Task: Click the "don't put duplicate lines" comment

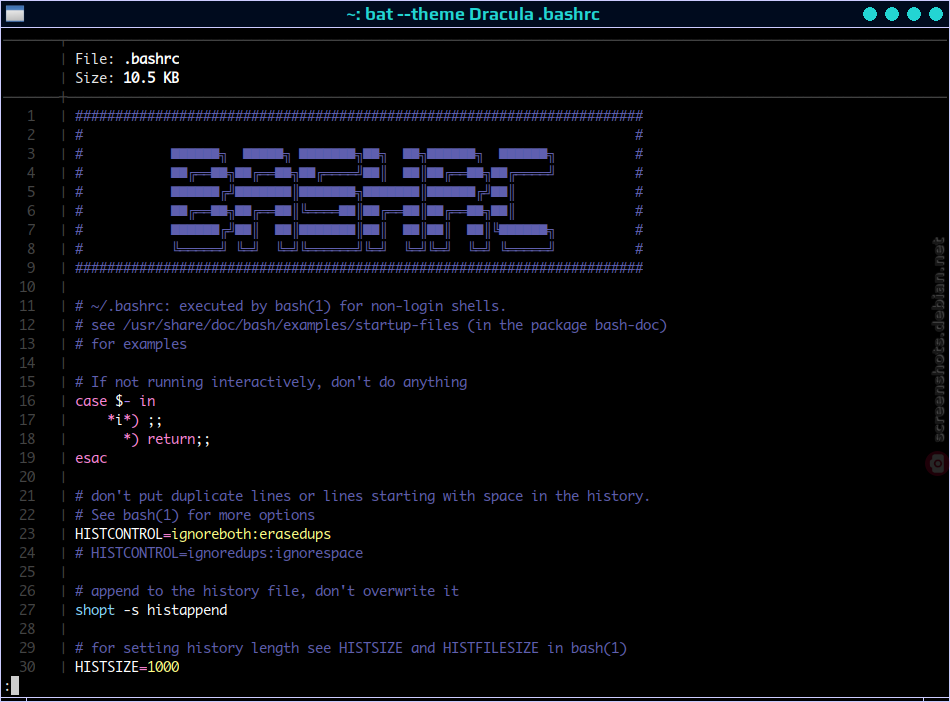Action: (362, 496)
